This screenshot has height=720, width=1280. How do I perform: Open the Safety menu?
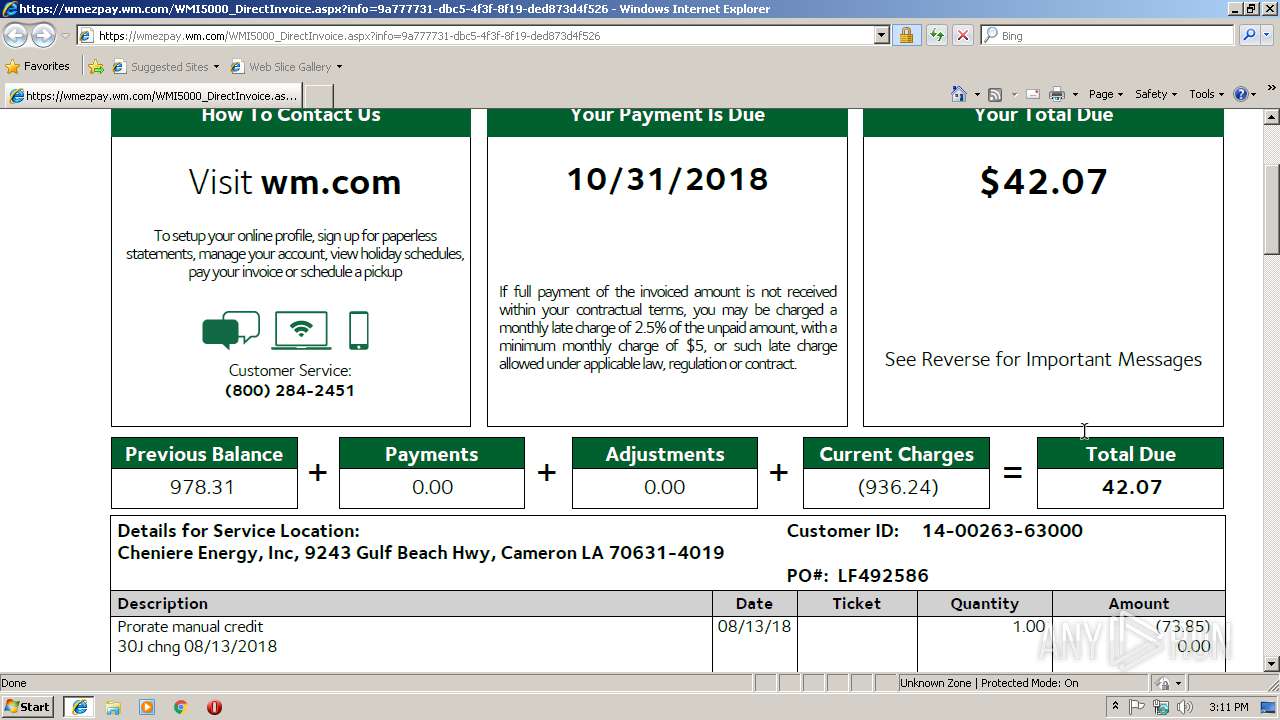click(1156, 94)
